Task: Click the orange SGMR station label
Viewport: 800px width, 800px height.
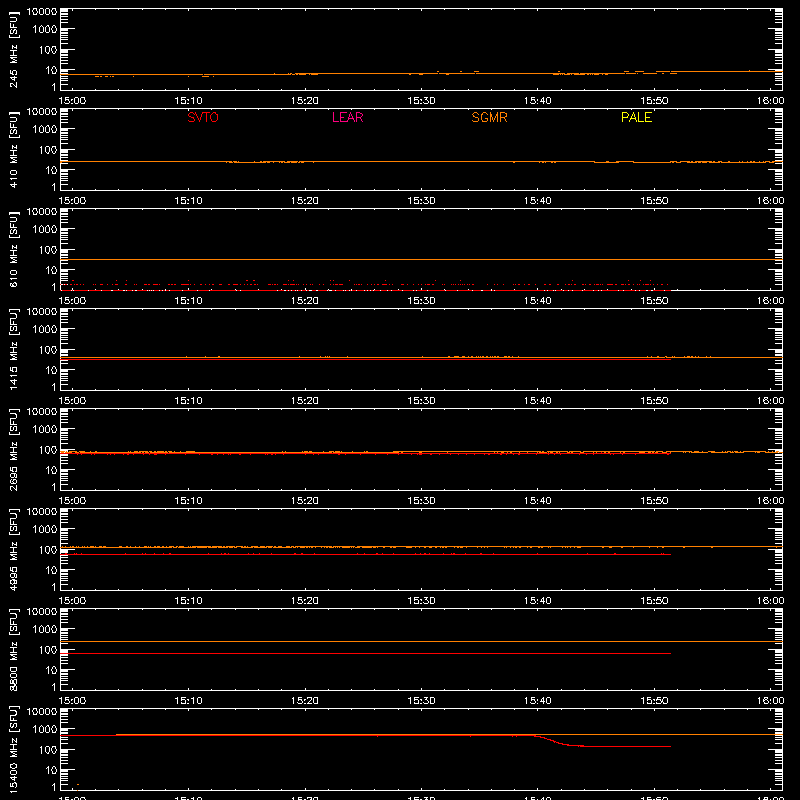Action: pos(489,117)
